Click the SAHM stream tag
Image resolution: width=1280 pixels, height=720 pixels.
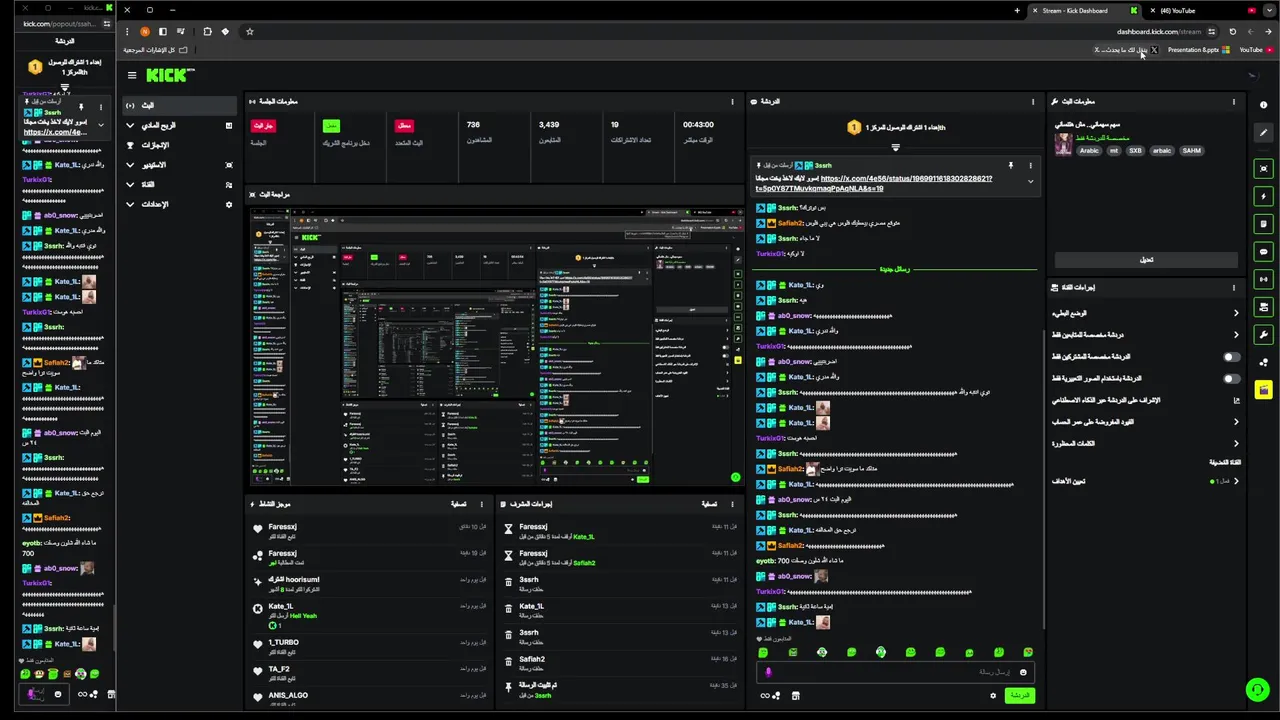tap(1191, 151)
